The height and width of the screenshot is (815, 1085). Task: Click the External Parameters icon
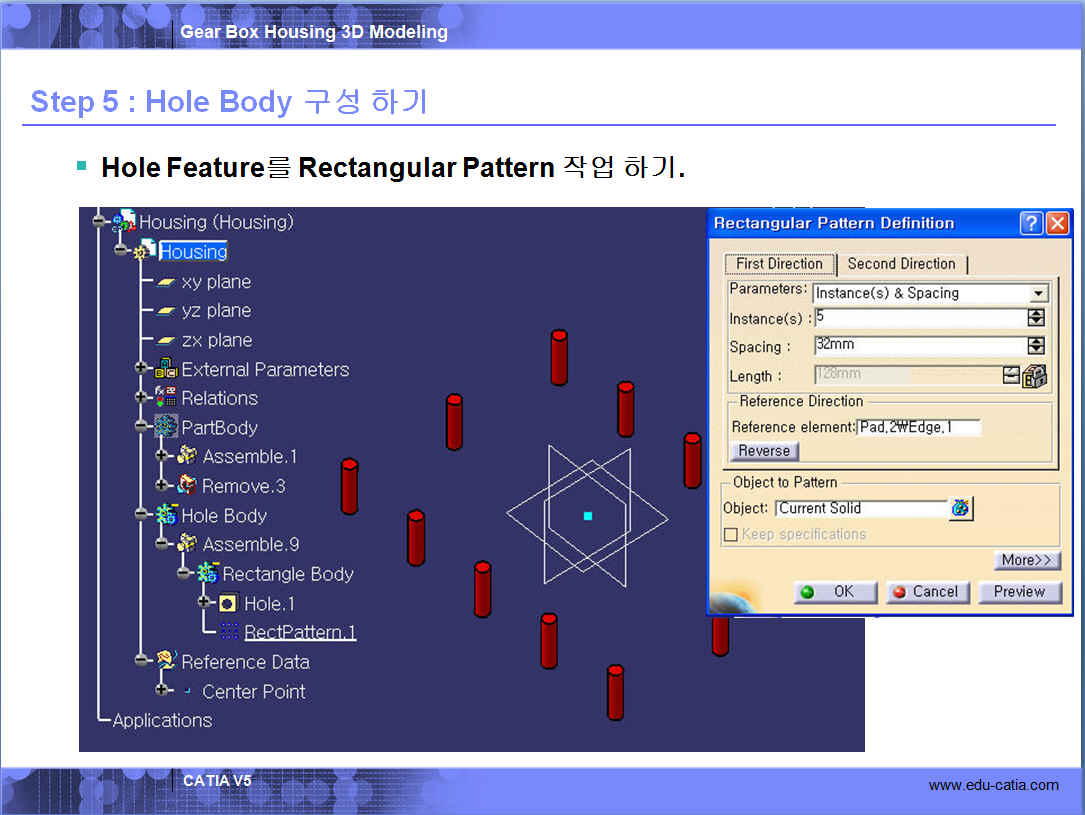click(166, 369)
